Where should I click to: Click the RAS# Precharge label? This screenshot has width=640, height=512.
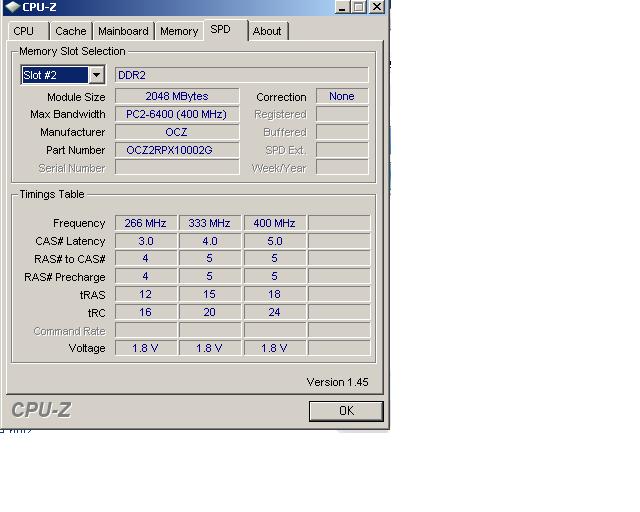click(x=65, y=277)
